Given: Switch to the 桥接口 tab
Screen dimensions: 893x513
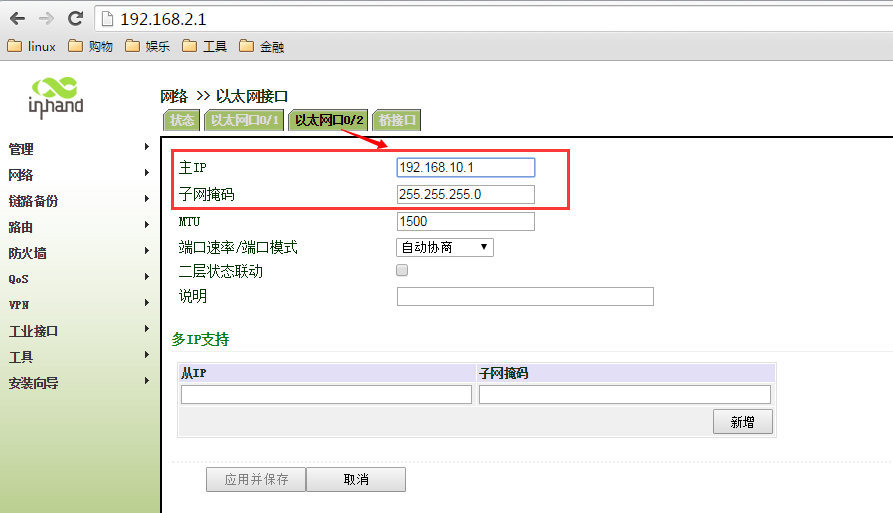Looking at the screenshot, I should tap(397, 121).
